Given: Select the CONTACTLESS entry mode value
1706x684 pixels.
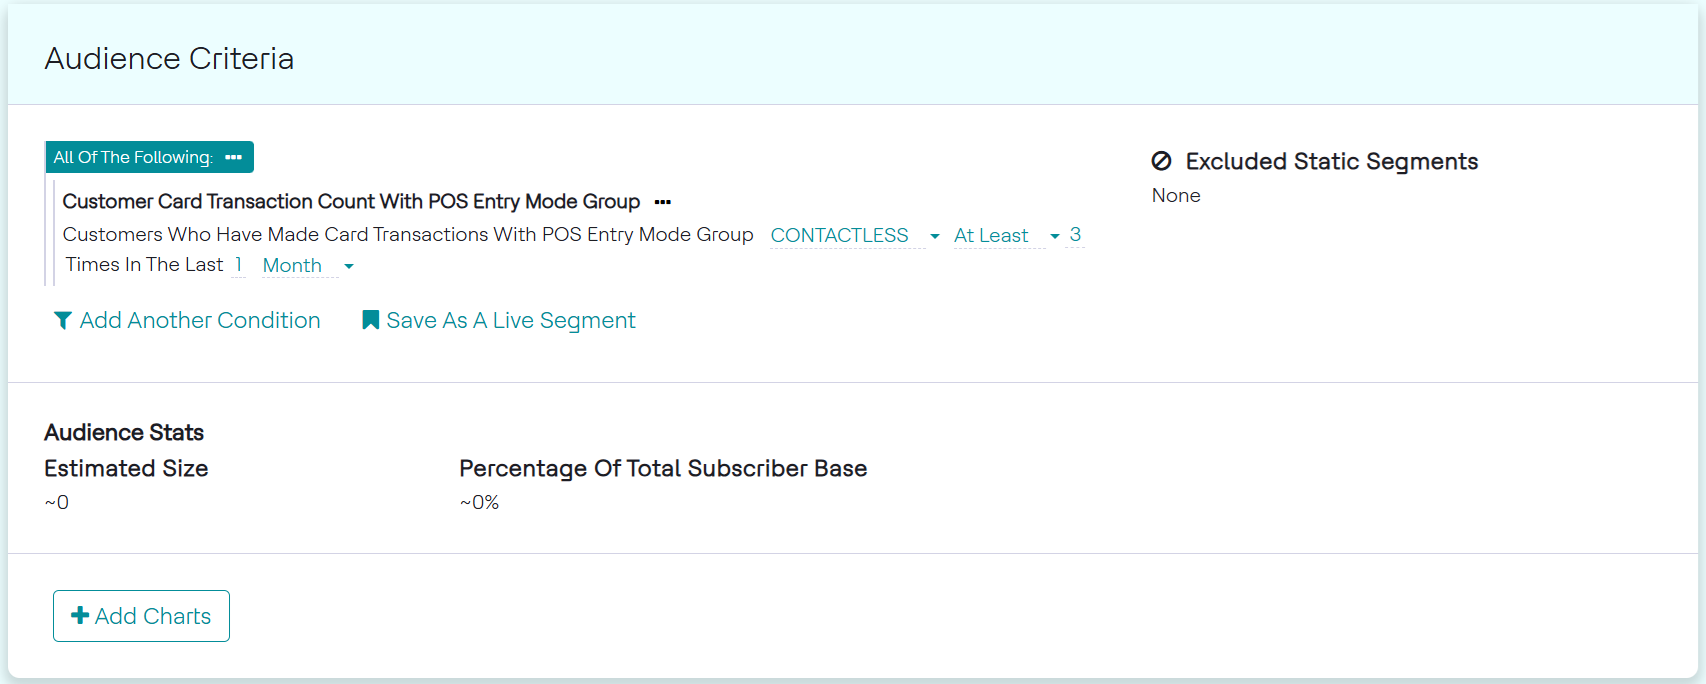Looking at the screenshot, I should [x=839, y=236].
